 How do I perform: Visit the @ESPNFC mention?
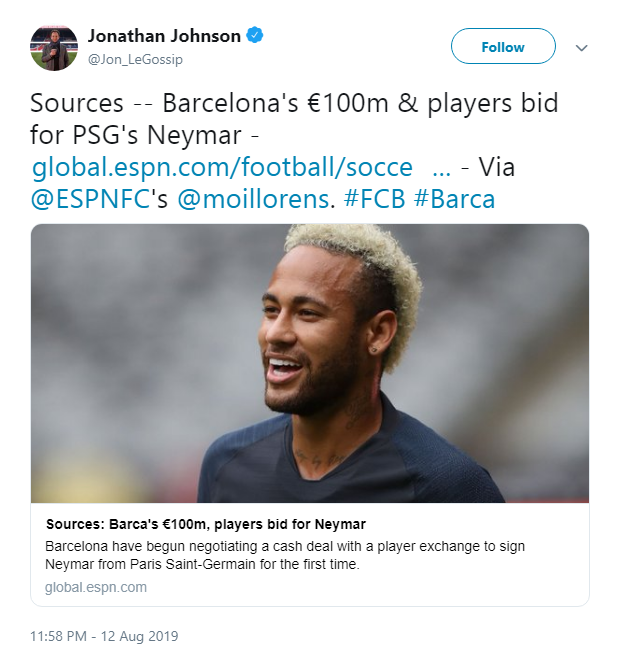89,199
